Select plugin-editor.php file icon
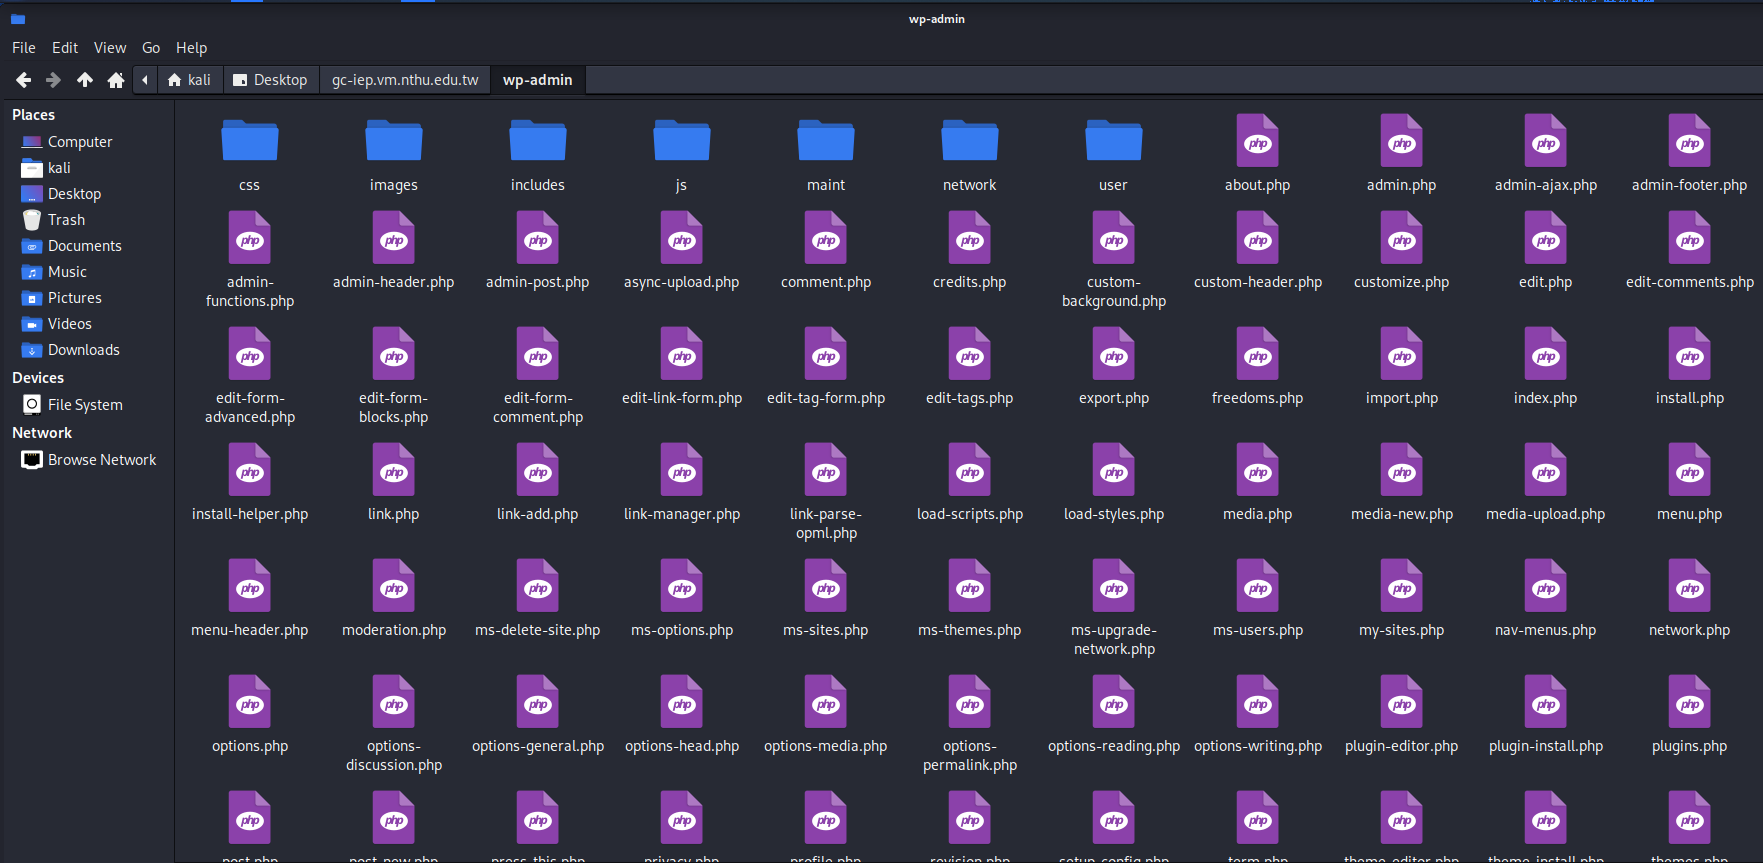The width and height of the screenshot is (1763, 863). 1402,702
